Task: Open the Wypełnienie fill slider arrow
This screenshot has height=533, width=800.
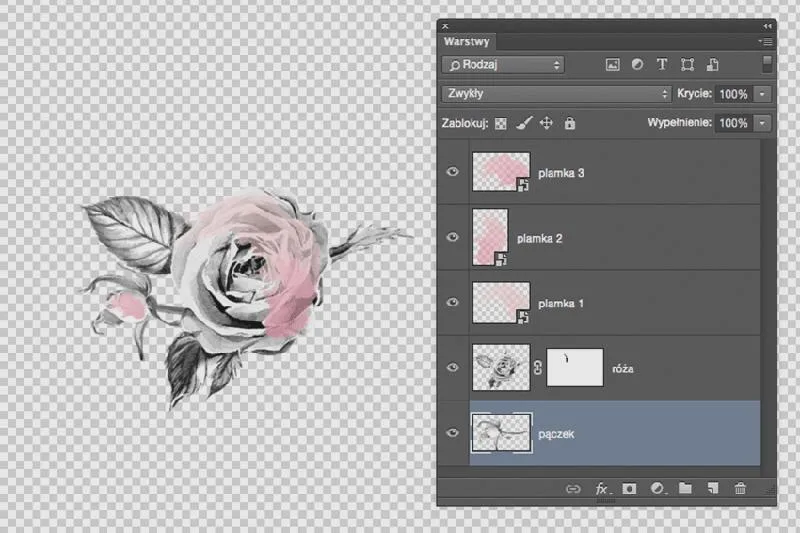Action: (x=762, y=123)
